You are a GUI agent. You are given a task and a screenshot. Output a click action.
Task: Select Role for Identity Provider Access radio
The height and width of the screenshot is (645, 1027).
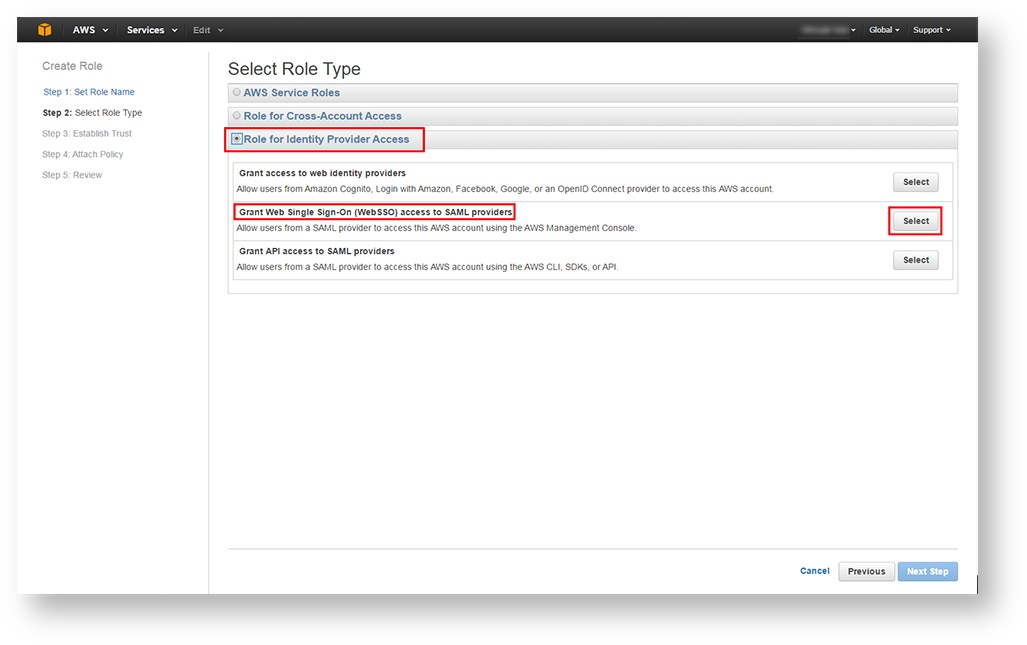[237, 139]
